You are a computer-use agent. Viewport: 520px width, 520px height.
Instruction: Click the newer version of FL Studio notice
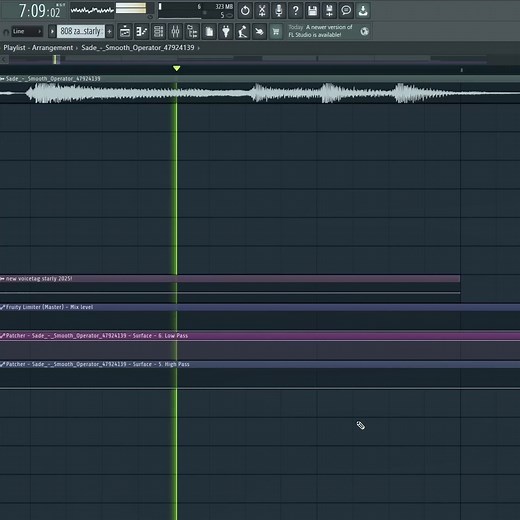320,31
